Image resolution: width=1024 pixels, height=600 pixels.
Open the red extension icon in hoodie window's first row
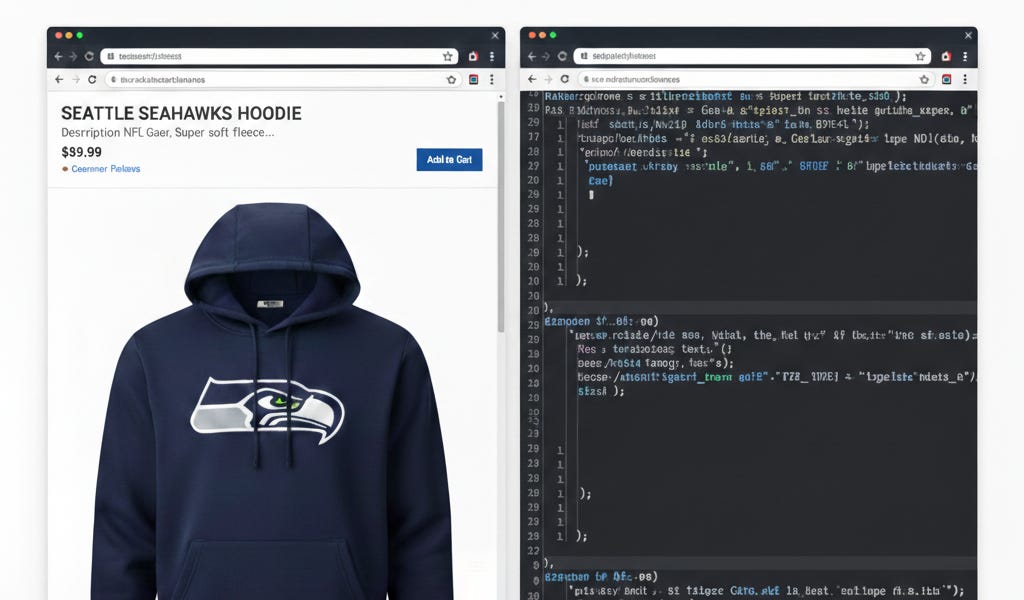click(x=473, y=56)
